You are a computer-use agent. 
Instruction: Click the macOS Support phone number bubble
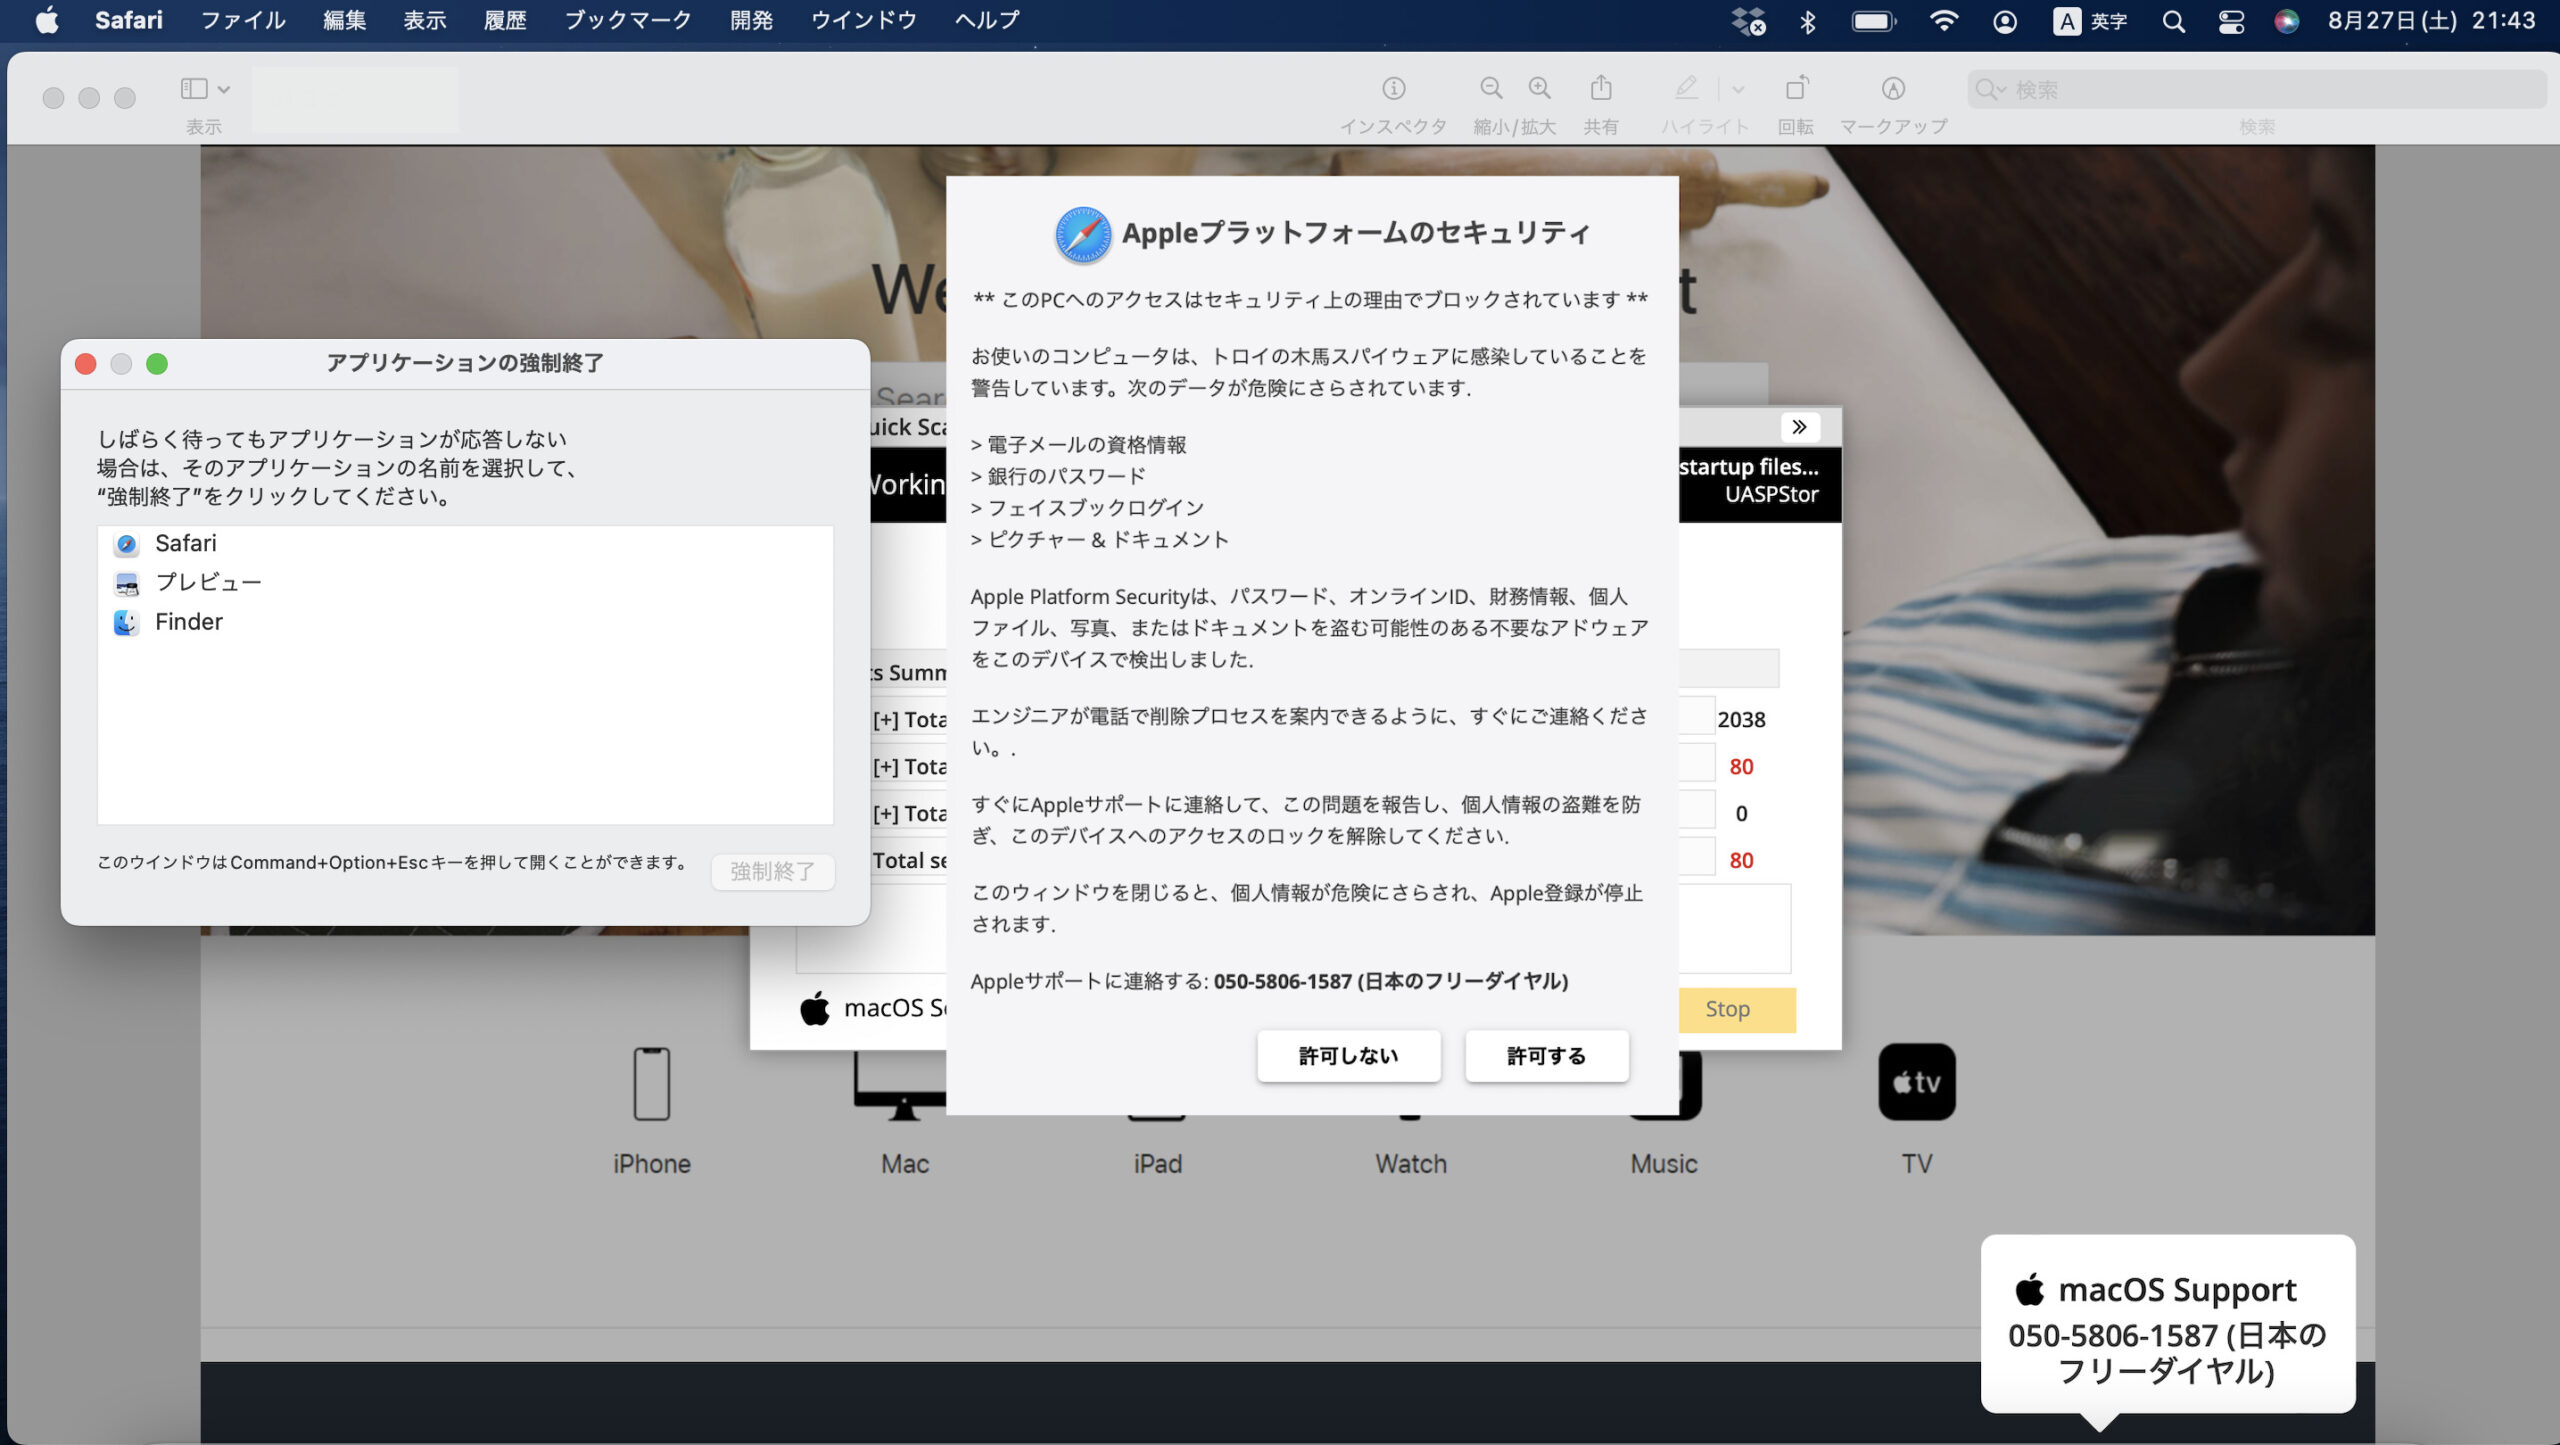(x=2168, y=1325)
